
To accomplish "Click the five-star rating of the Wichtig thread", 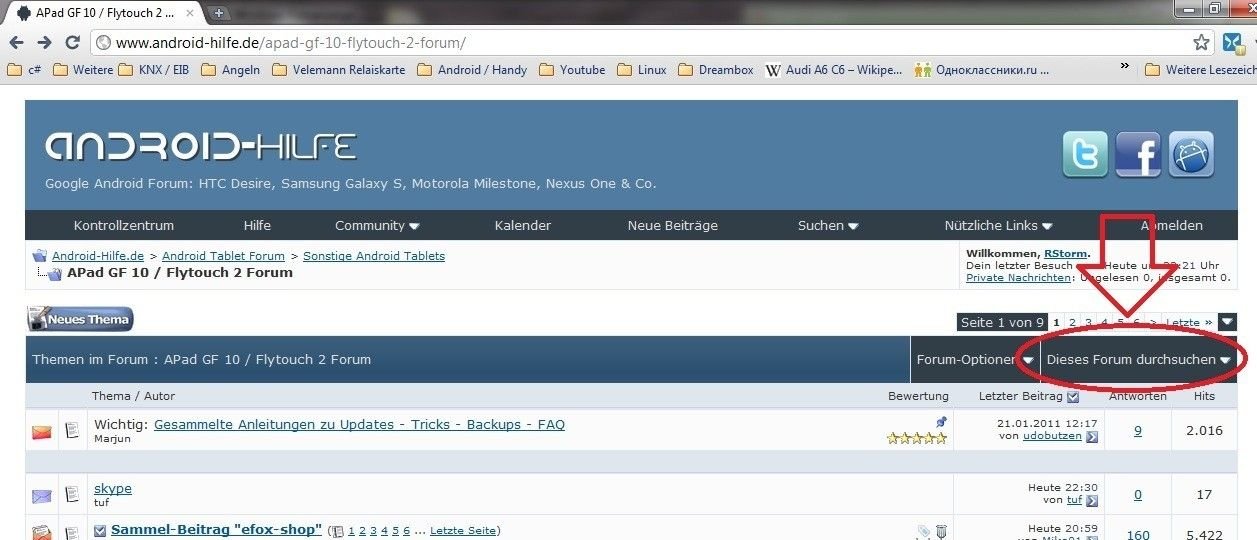I will (x=917, y=438).
